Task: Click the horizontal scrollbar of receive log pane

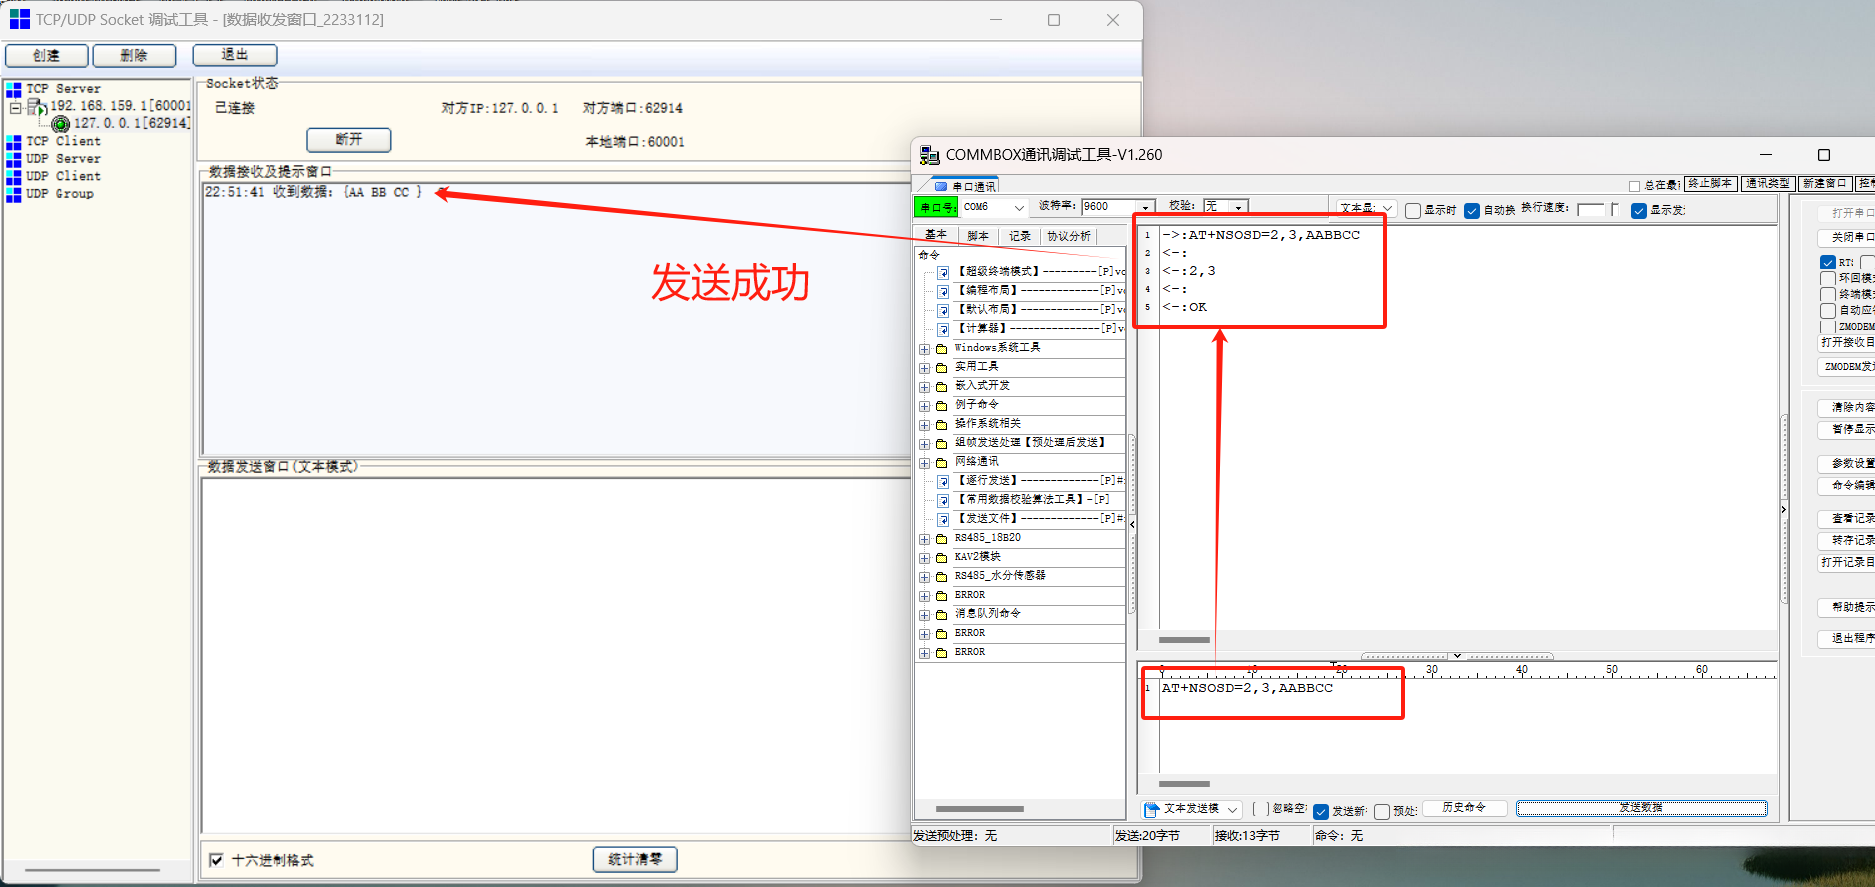Action: [1185, 640]
